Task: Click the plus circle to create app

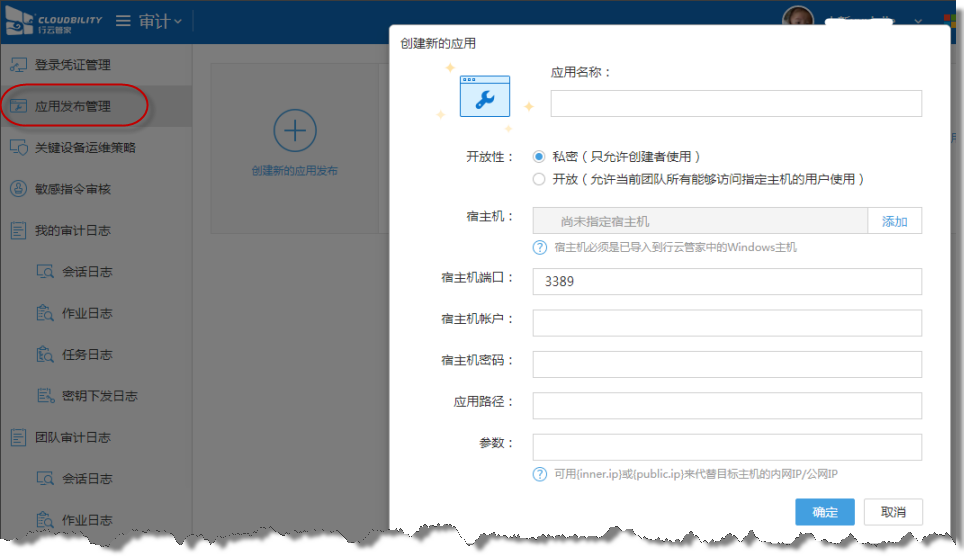Action: pyautogui.click(x=295, y=130)
